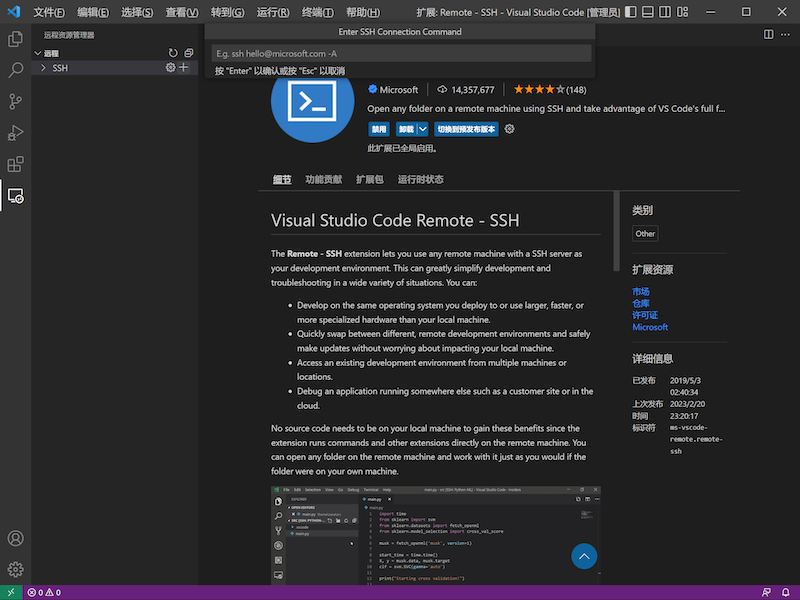Screen dimensions: 800x600
Task: Open the Extensions view in activity bar
Action: coord(15,164)
